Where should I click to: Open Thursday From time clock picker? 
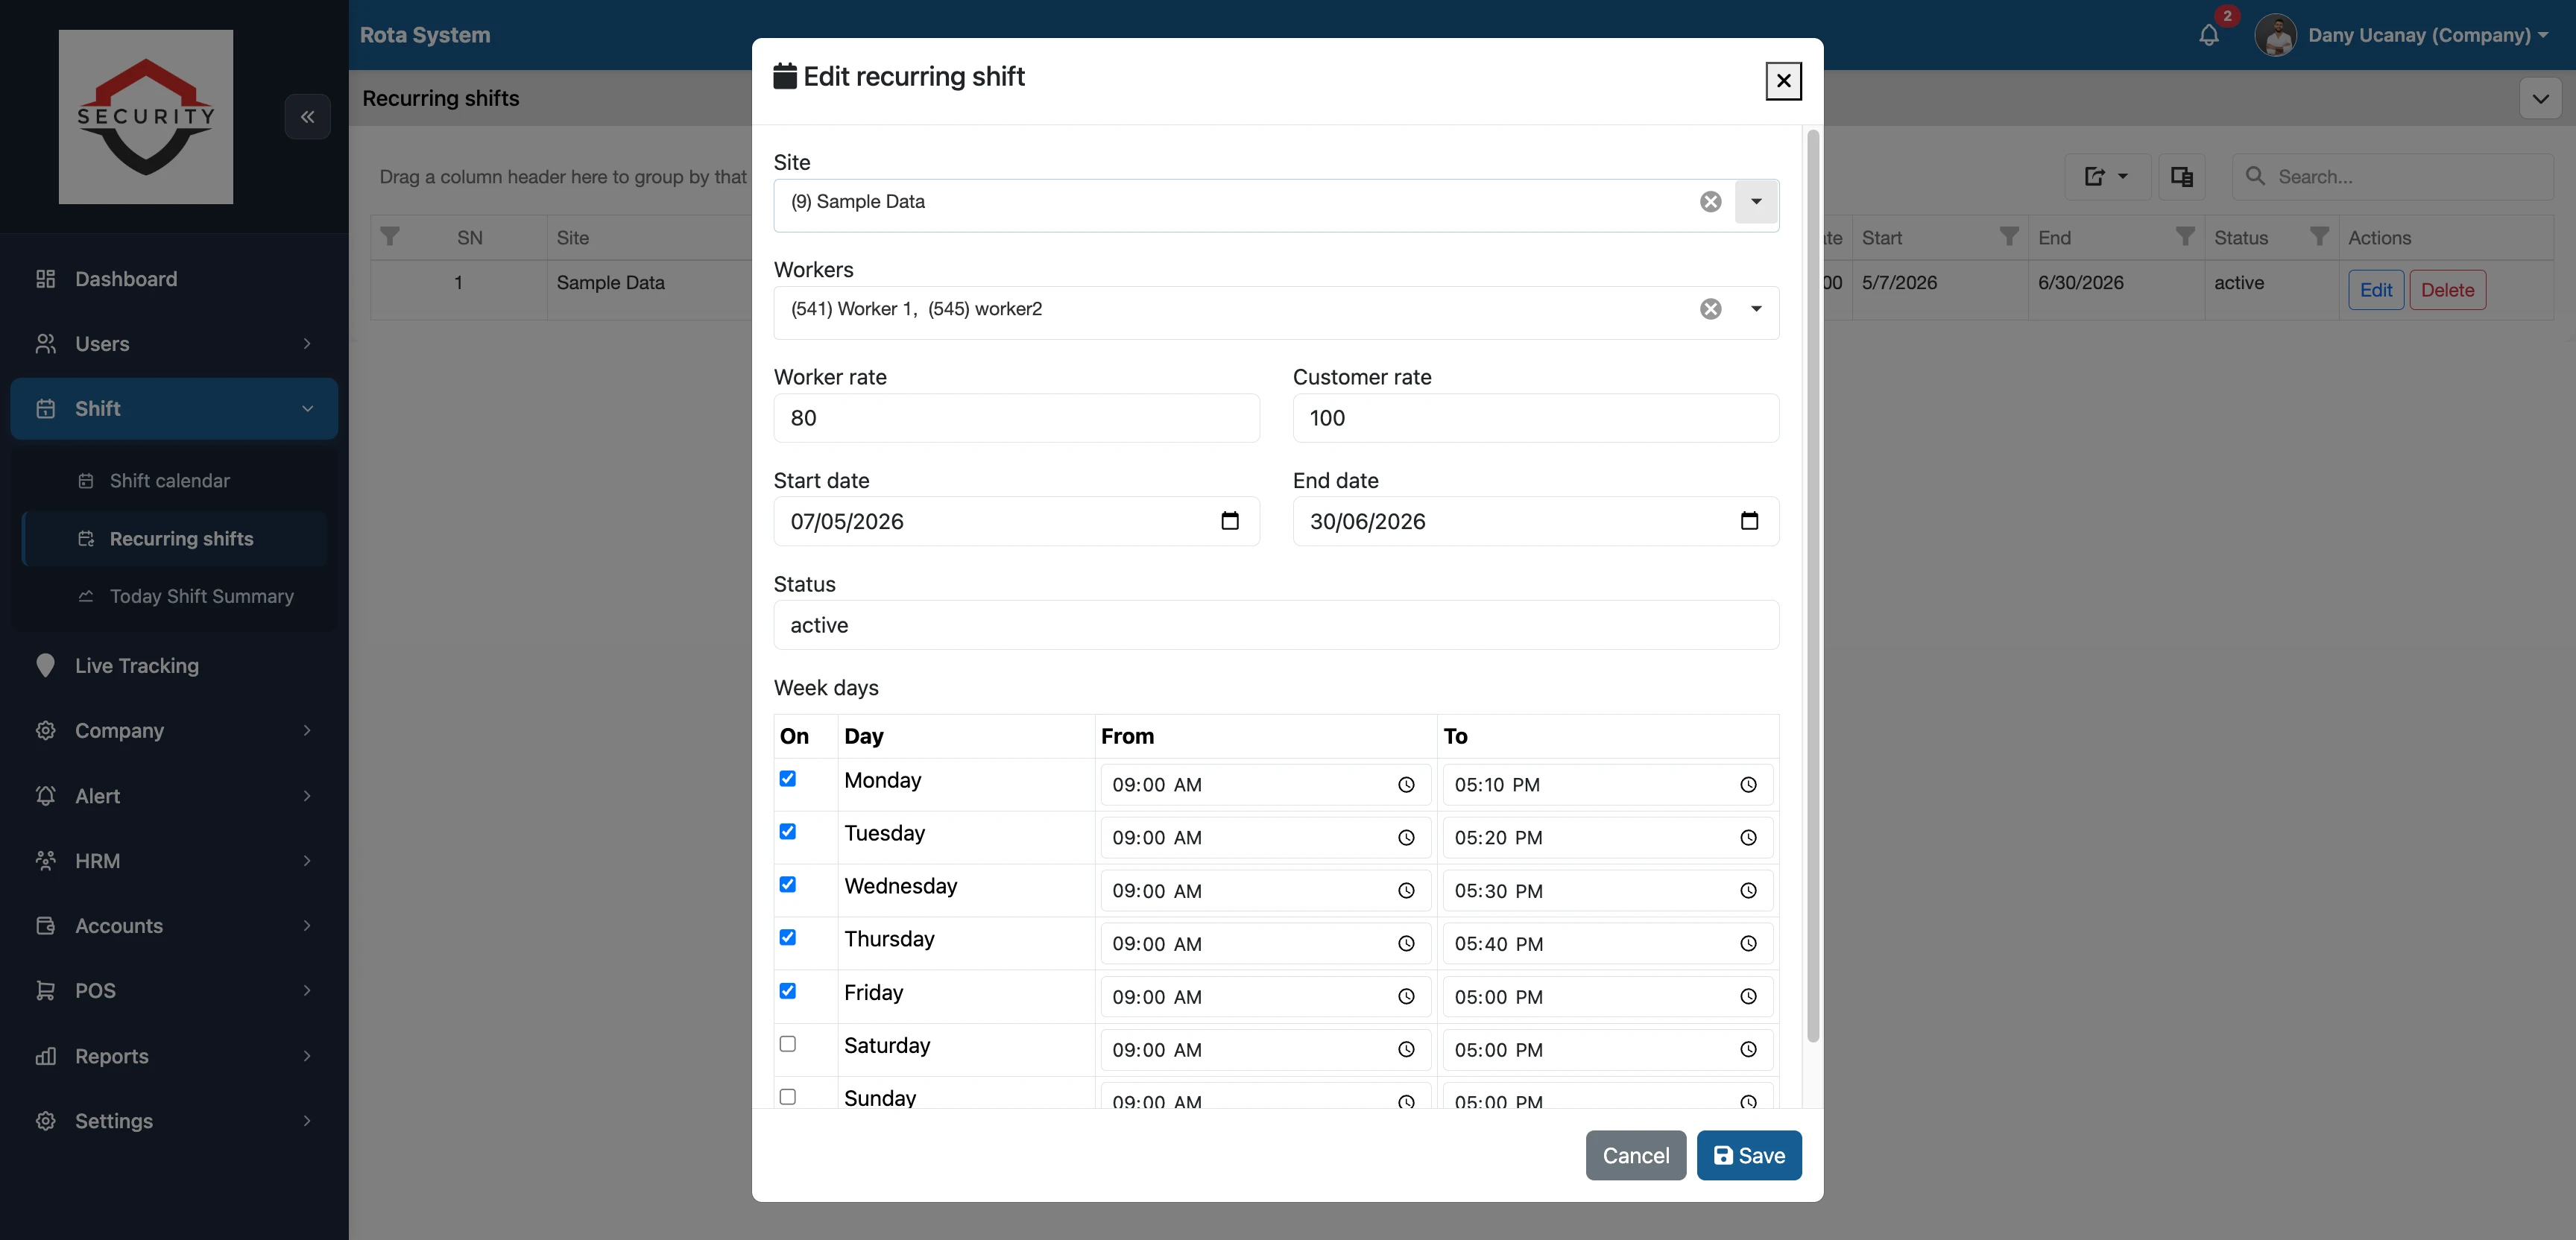pyautogui.click(x=1406, y=944)
